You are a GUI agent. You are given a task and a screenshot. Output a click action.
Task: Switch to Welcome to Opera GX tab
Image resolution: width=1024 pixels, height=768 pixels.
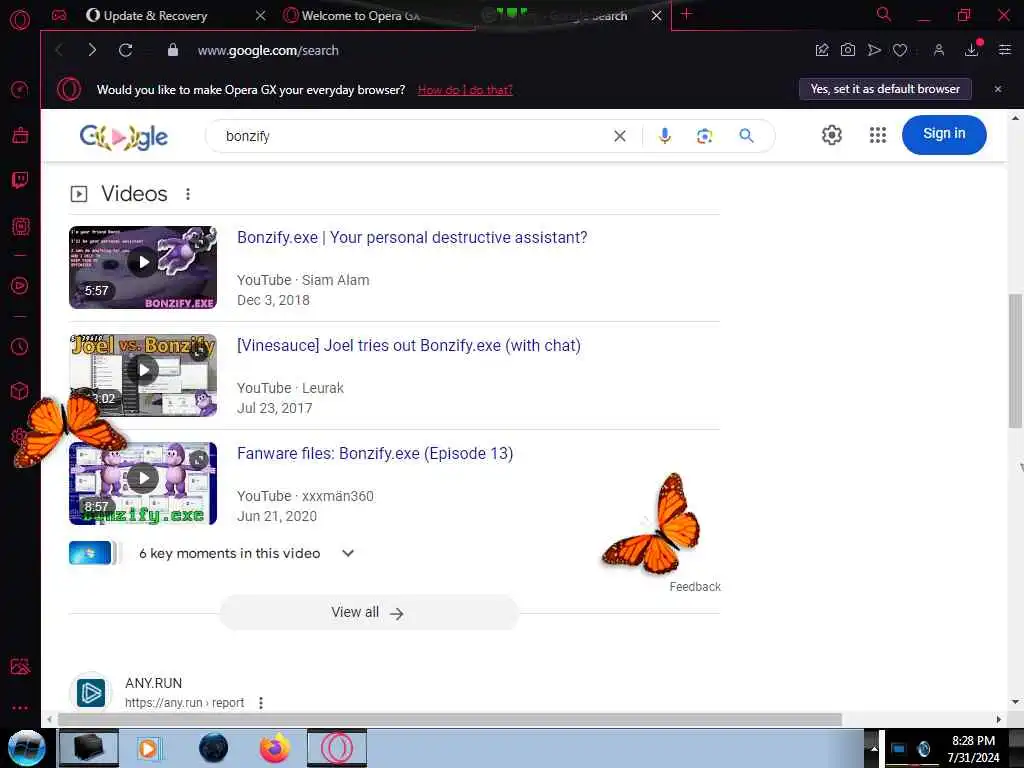(x=360, y=16)
